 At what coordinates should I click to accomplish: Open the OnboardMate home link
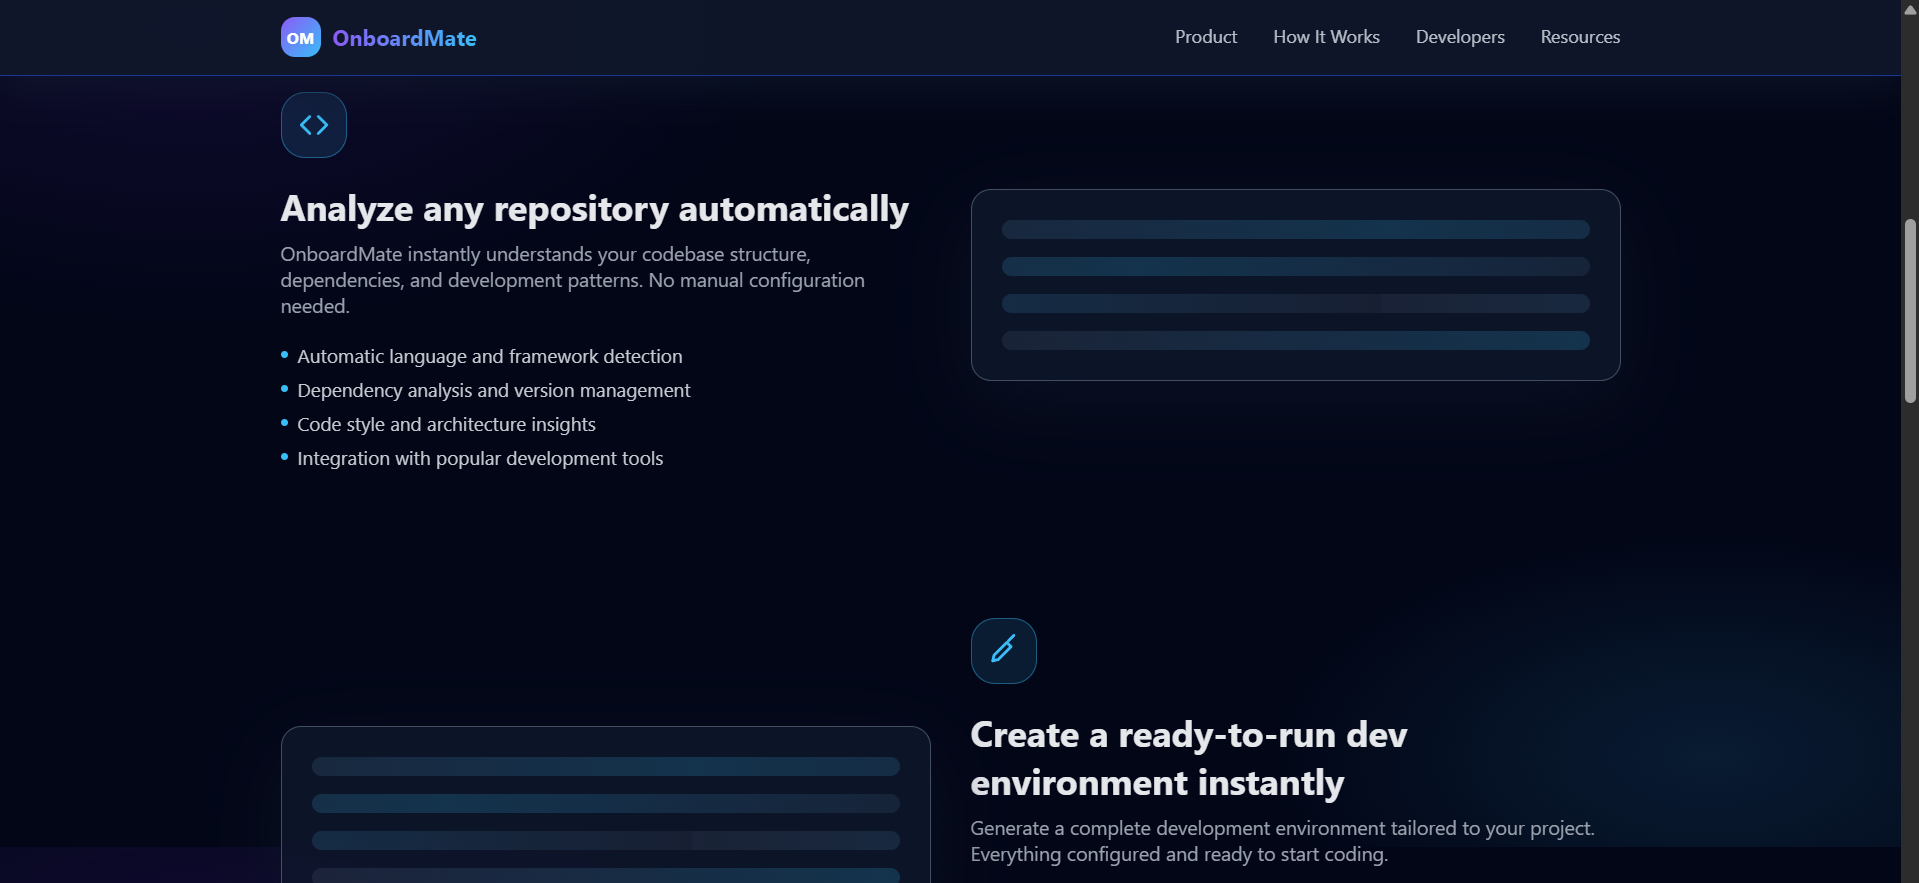point(379,37)
